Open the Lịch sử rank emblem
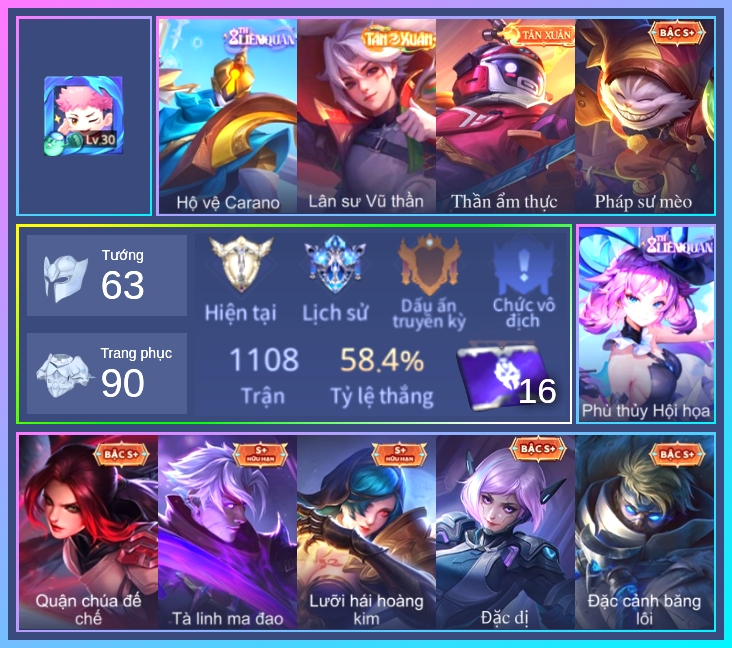The height and width of the screenshot is (648, 732). coord(335,264)
